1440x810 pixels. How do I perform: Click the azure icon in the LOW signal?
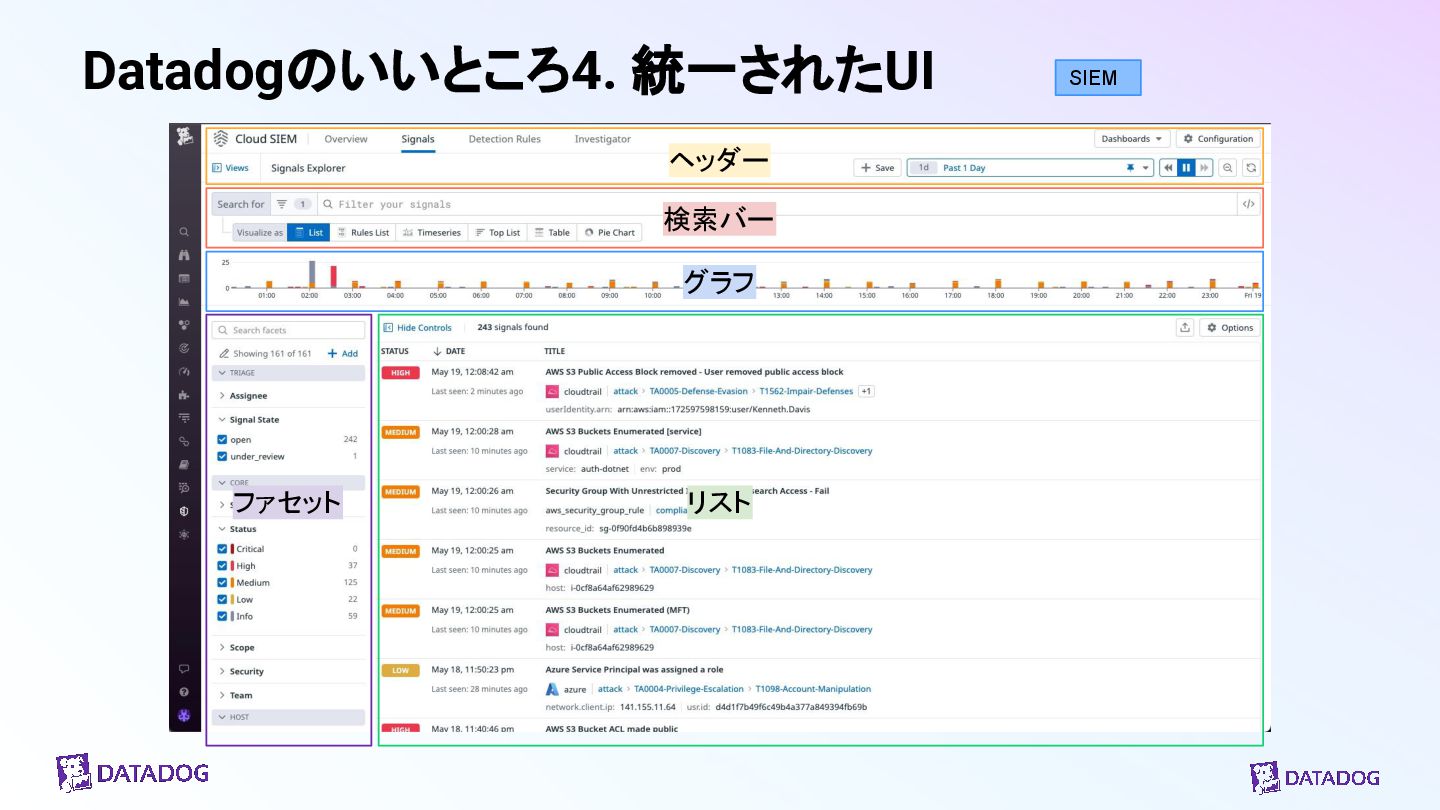pos(552,689)
